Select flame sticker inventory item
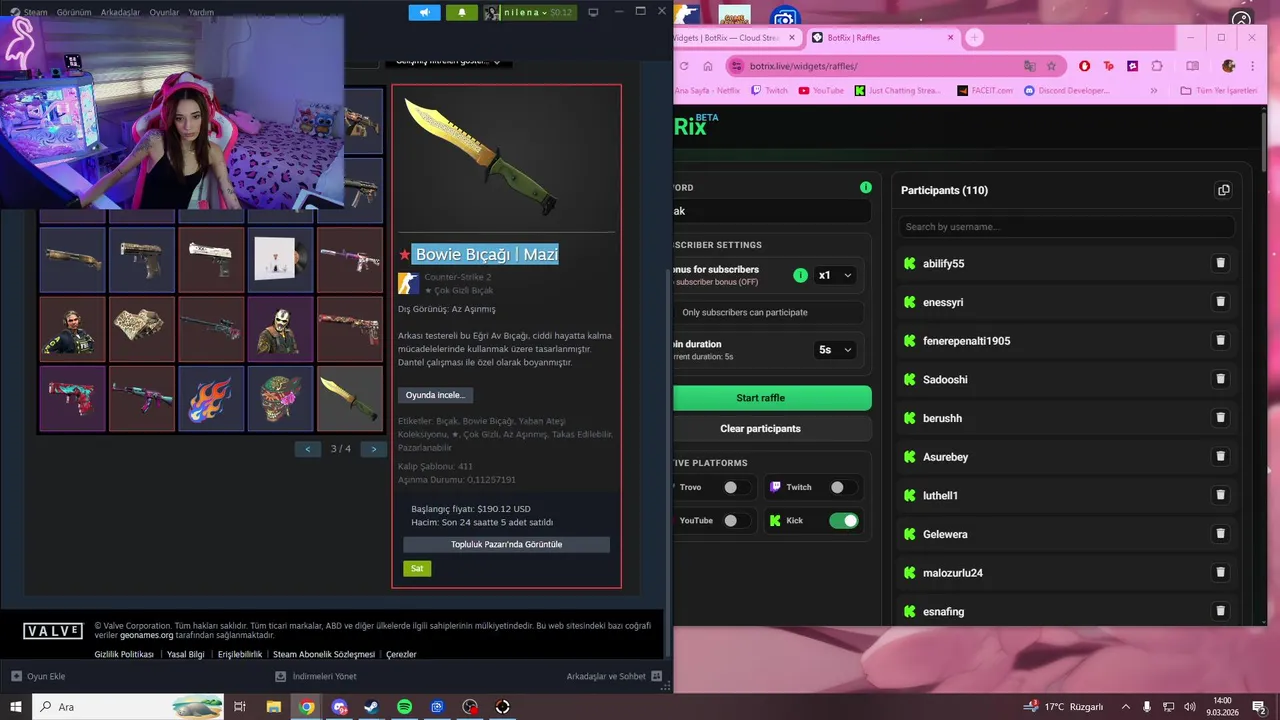This screenshot has width=1280, height=720. tap(211, 399)
